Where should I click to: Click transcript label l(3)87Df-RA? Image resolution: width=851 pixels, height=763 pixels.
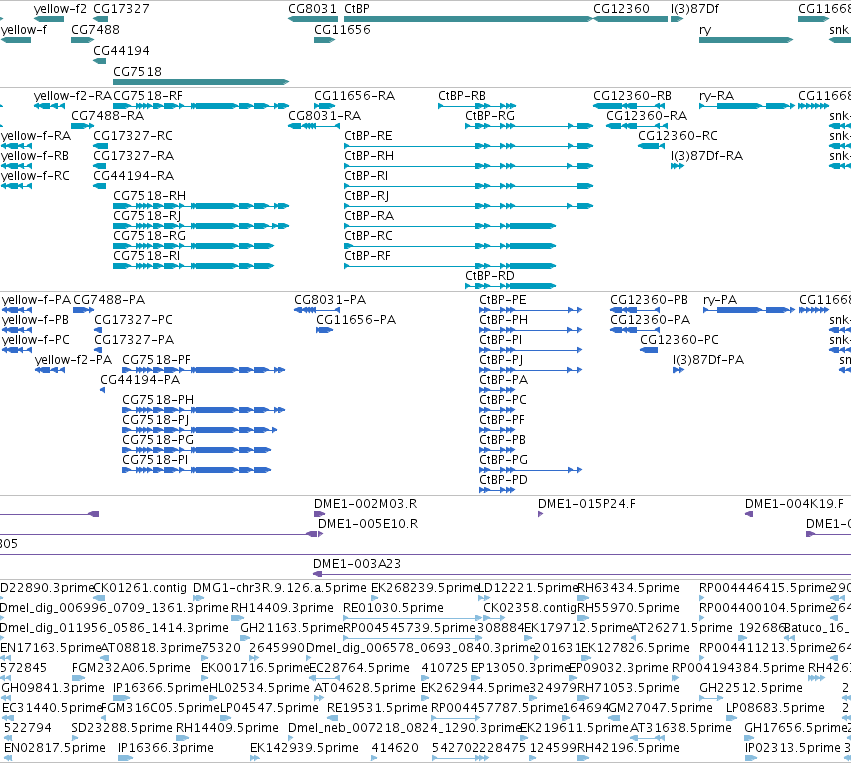(707, 156)
